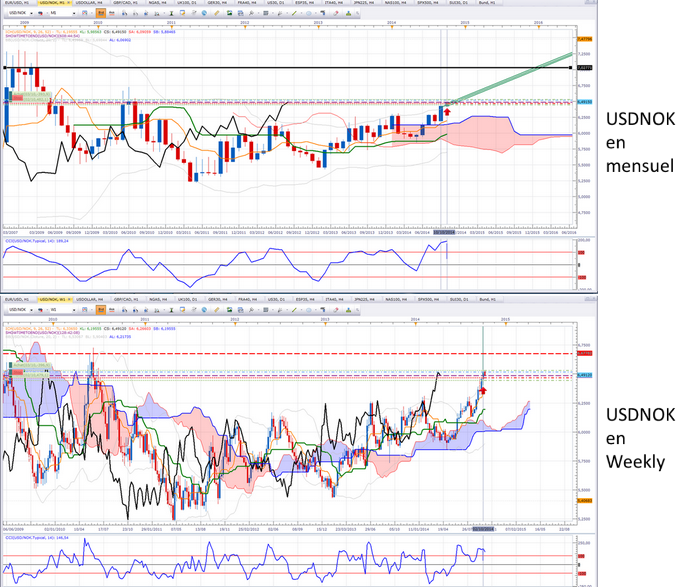Click red dashed resistance line in weekly chart
This screenshot has height=587, width=700.
pyautogui.click(x=288, y=354)
